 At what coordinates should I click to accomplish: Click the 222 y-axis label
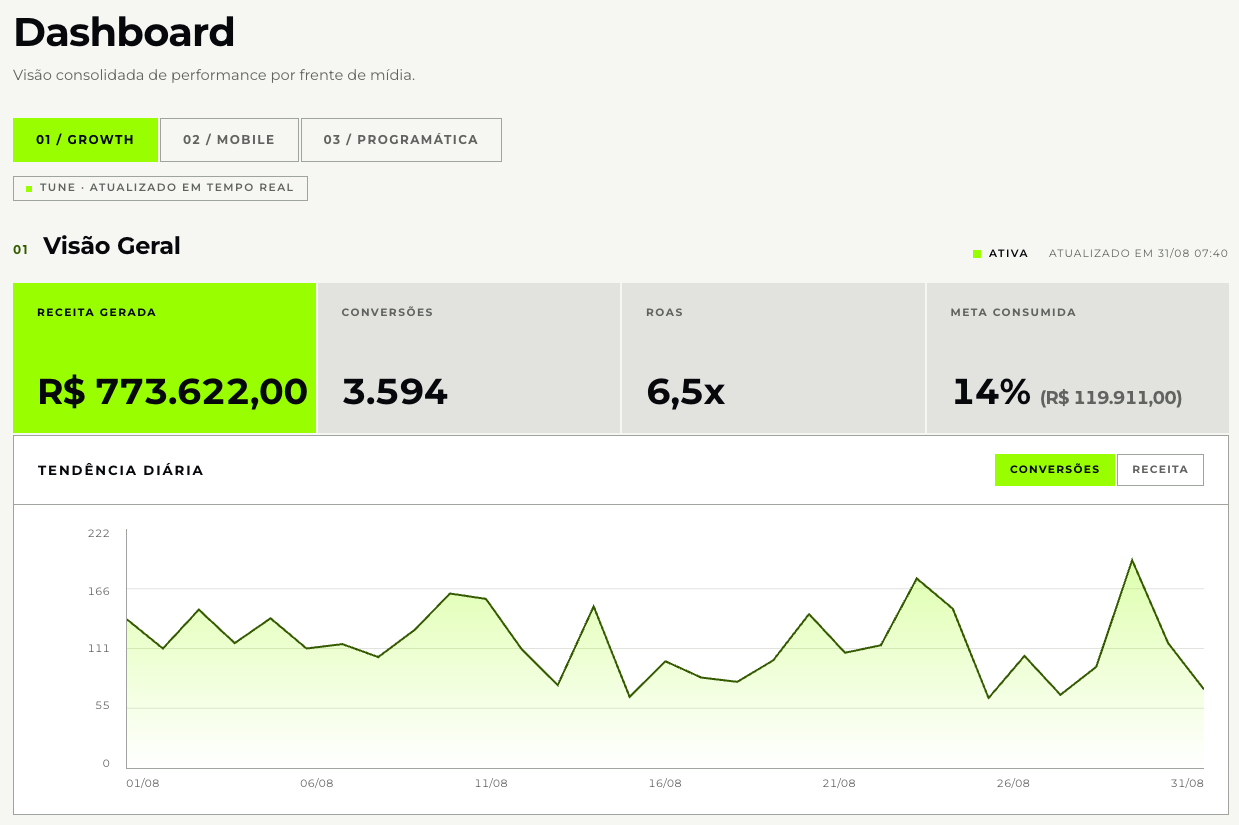99,533
